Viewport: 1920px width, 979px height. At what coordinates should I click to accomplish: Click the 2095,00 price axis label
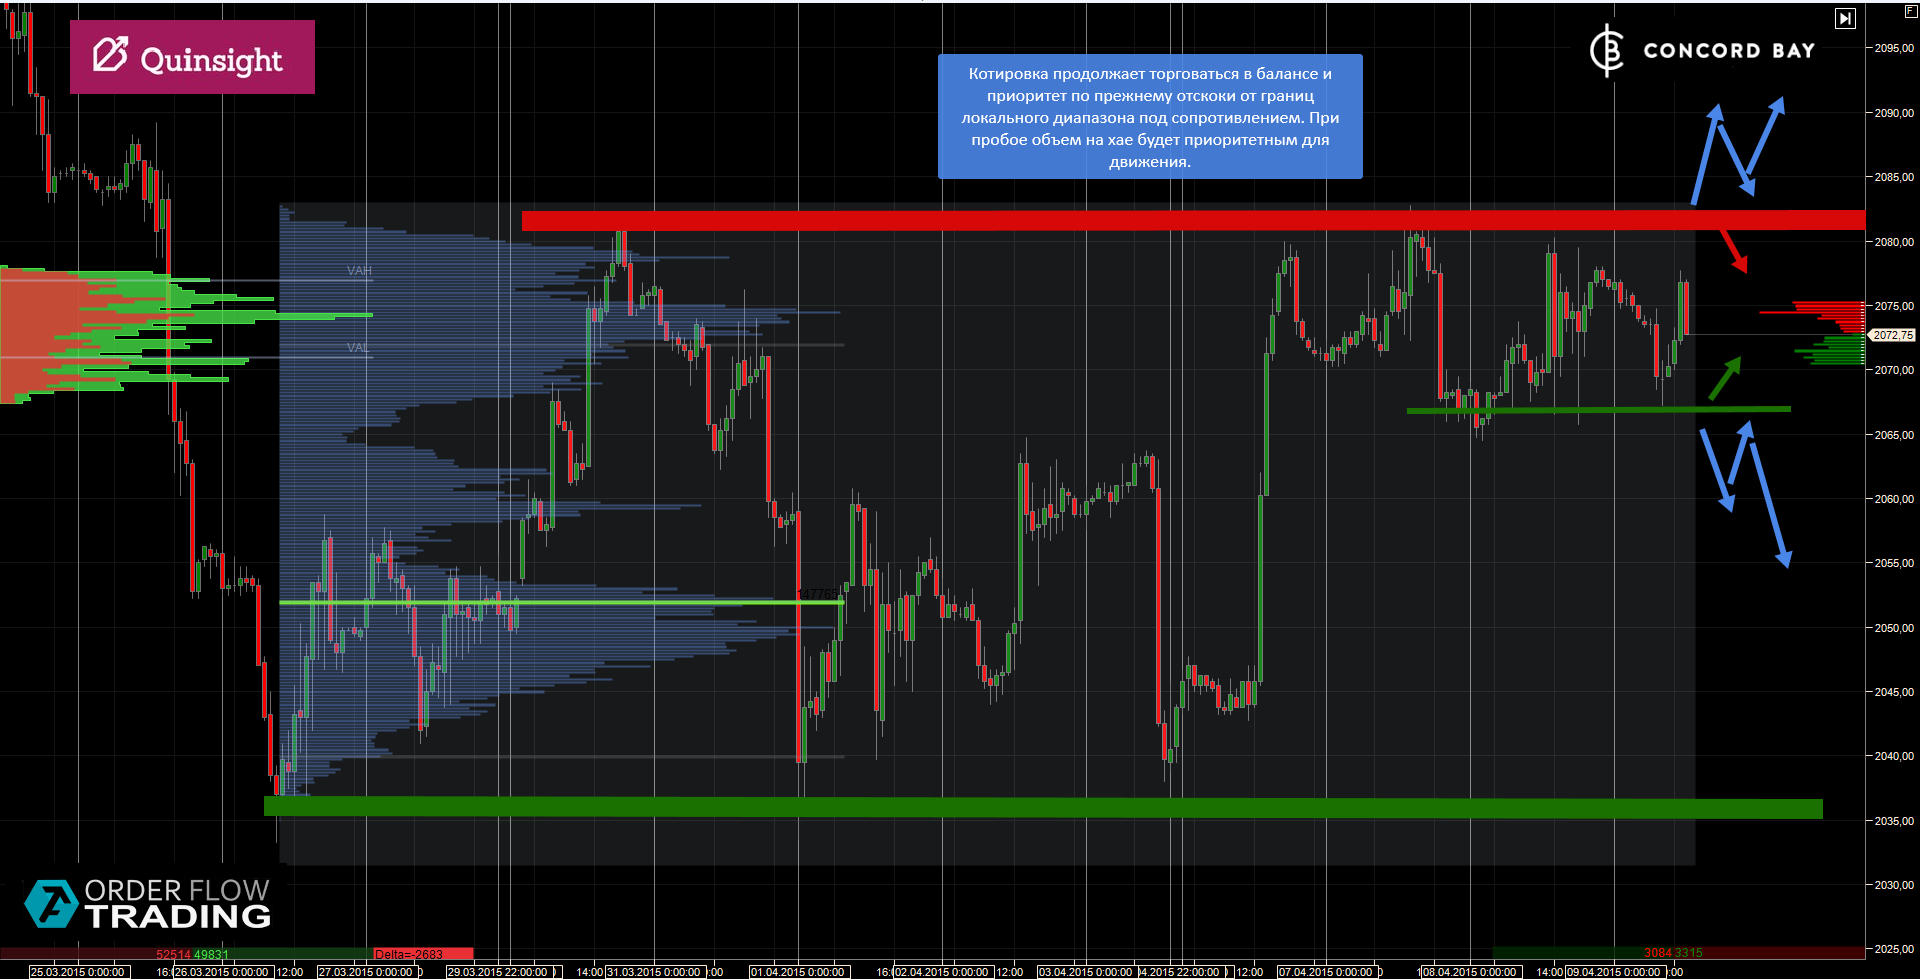[x=1894, y=48]
